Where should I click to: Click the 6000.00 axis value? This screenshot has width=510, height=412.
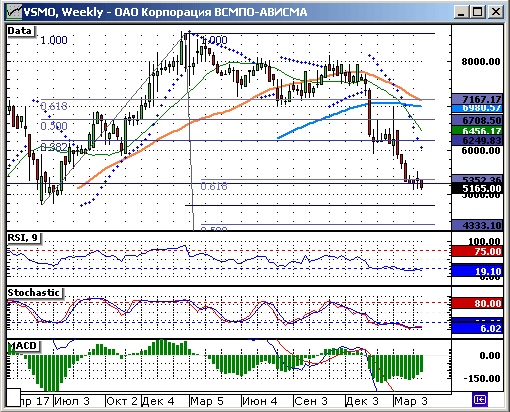pos(480,151)
